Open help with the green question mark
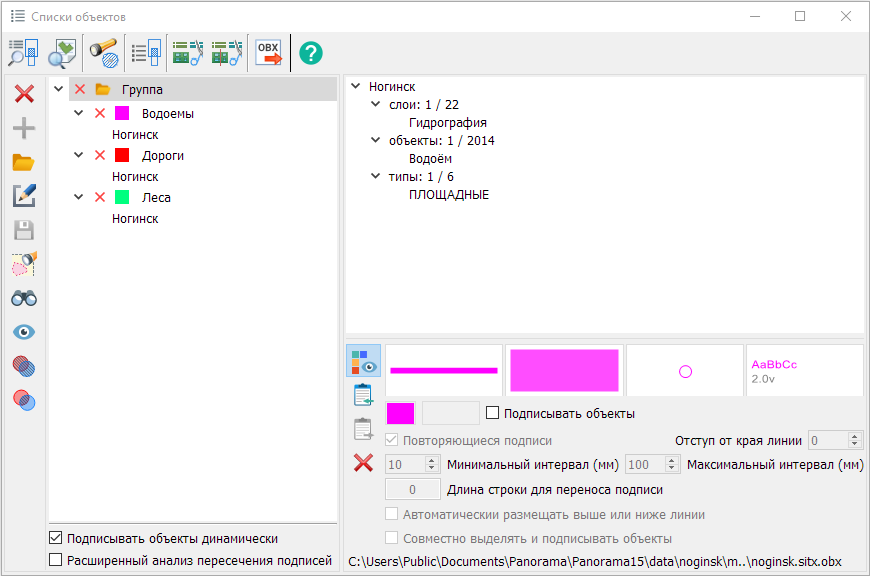This screenshot has width=870, height=576. pyautogui.click(x=312, y=53)
